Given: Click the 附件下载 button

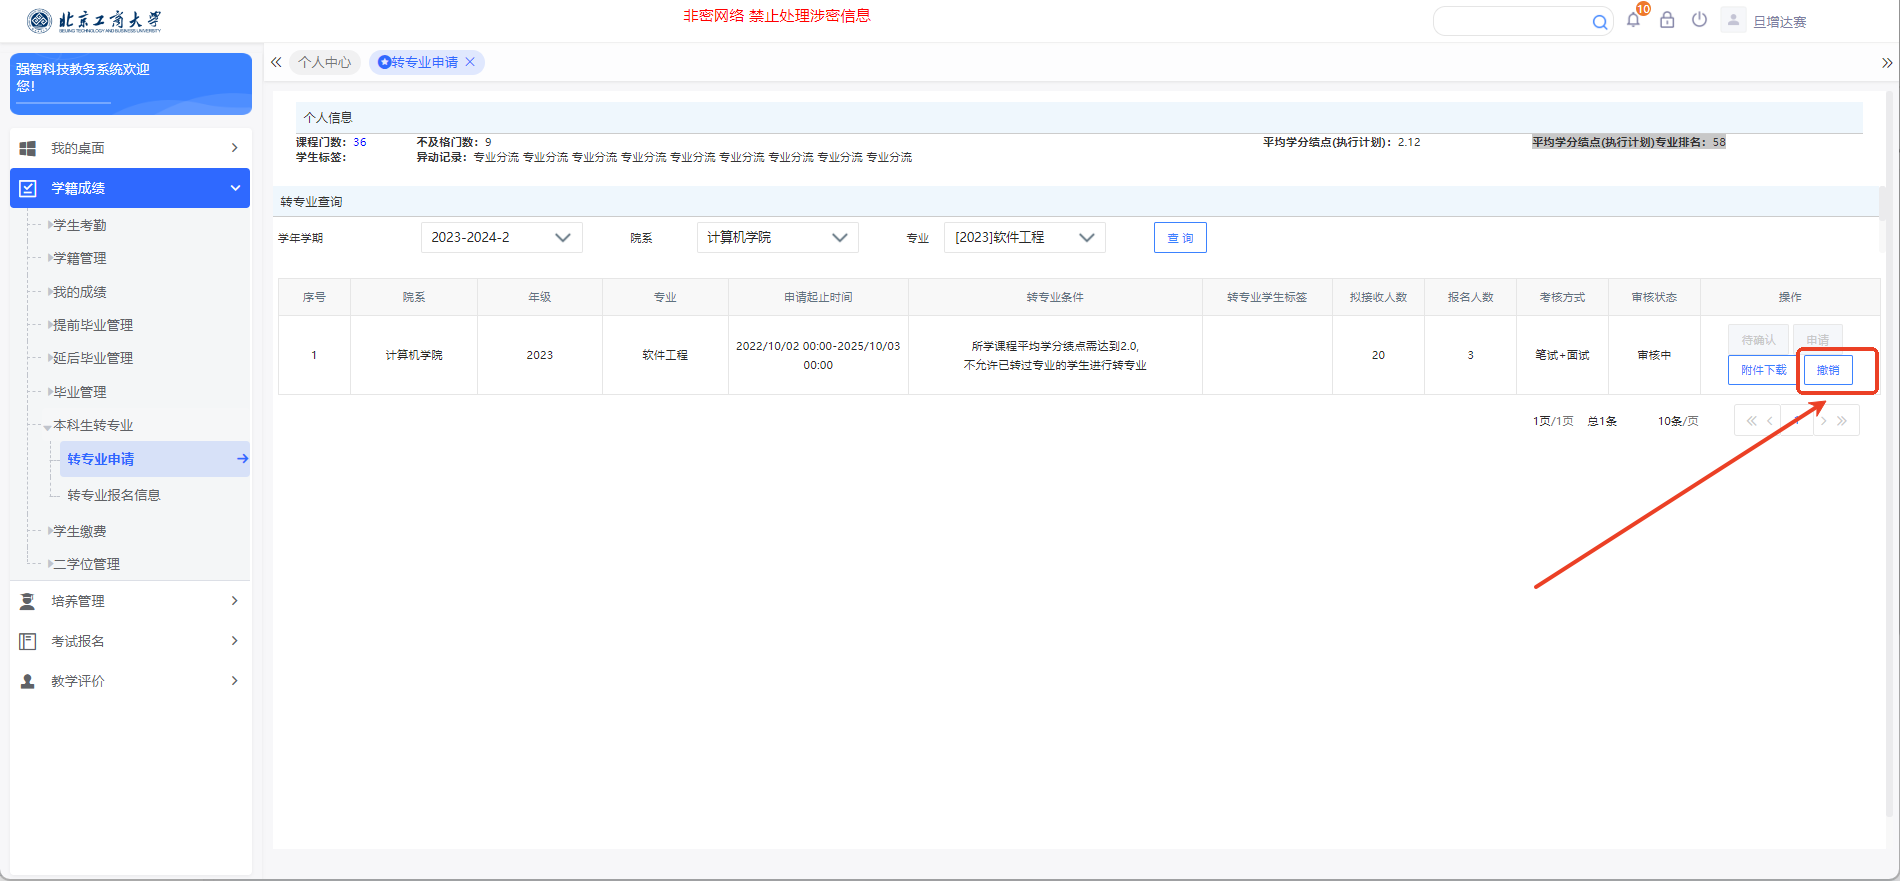Looking at the screenshot, I should tap(1763, 370).
